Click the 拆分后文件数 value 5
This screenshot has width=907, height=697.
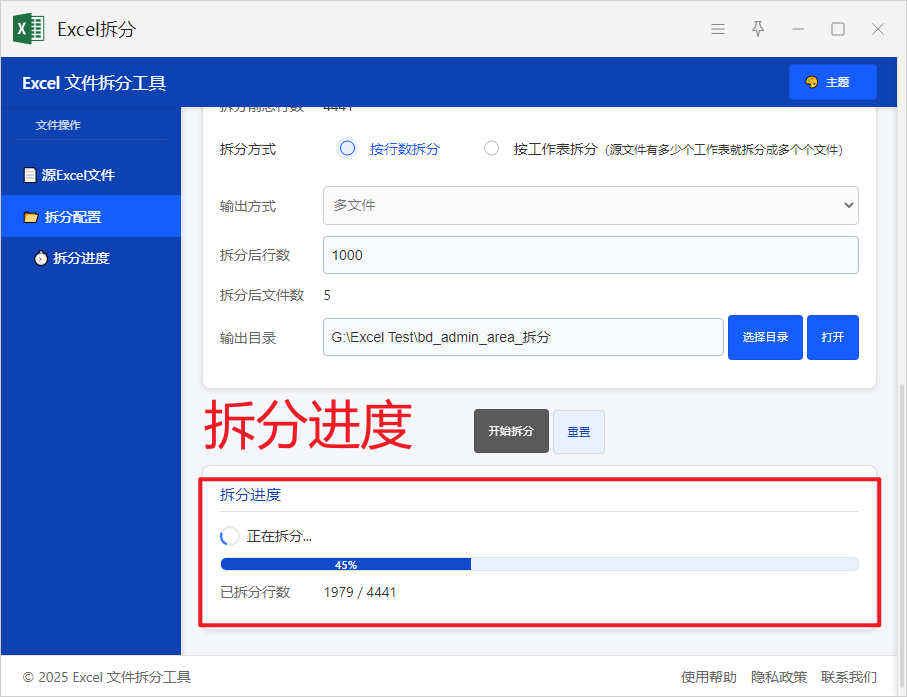coord(327,296)
